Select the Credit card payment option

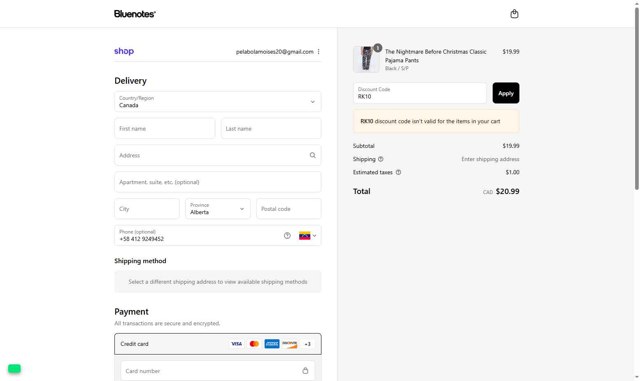218,344
